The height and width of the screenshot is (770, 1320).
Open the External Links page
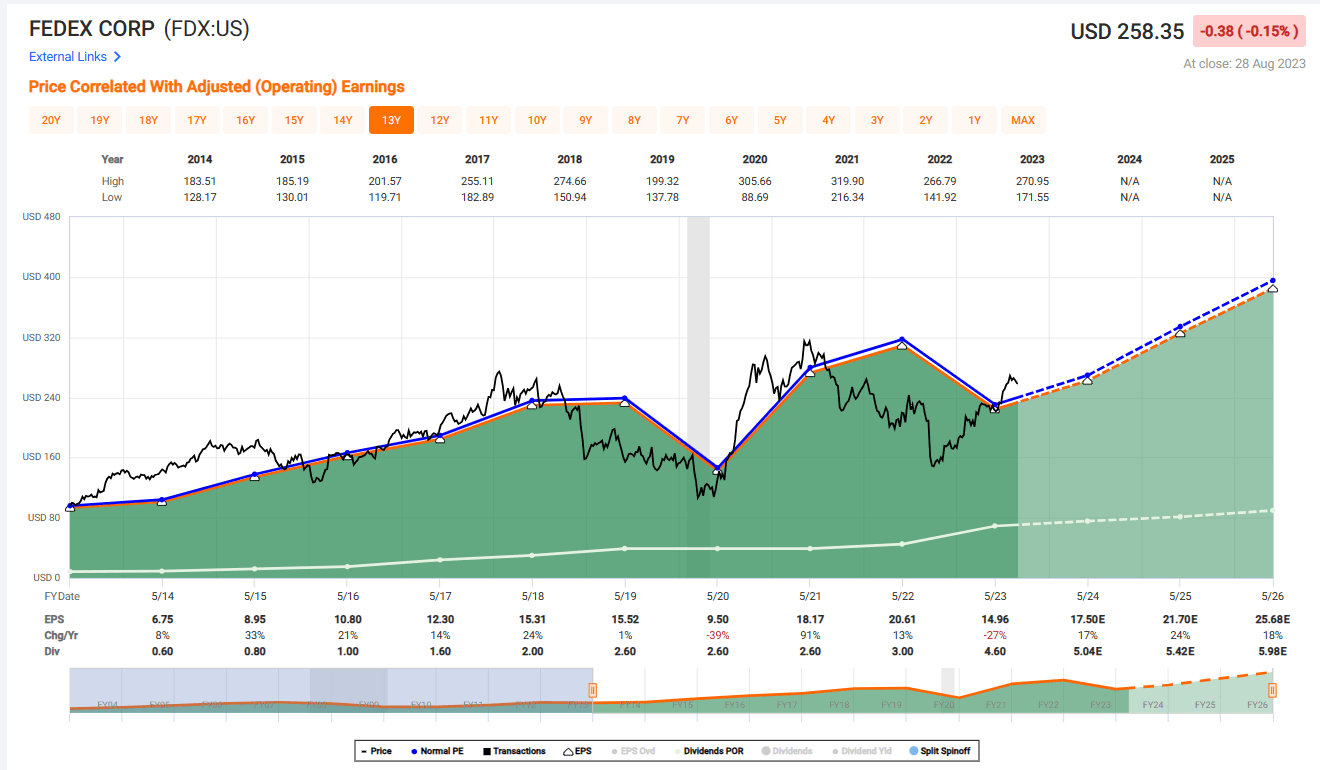[x=67, y=57]
